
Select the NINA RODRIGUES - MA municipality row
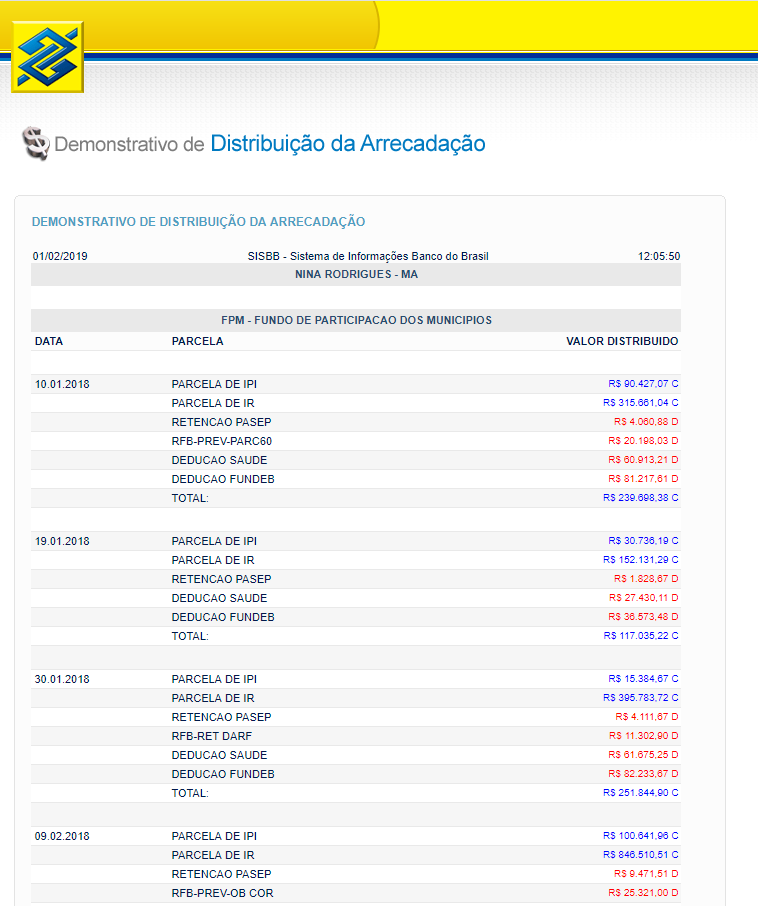pyautogui.click(x=356, y=274)
